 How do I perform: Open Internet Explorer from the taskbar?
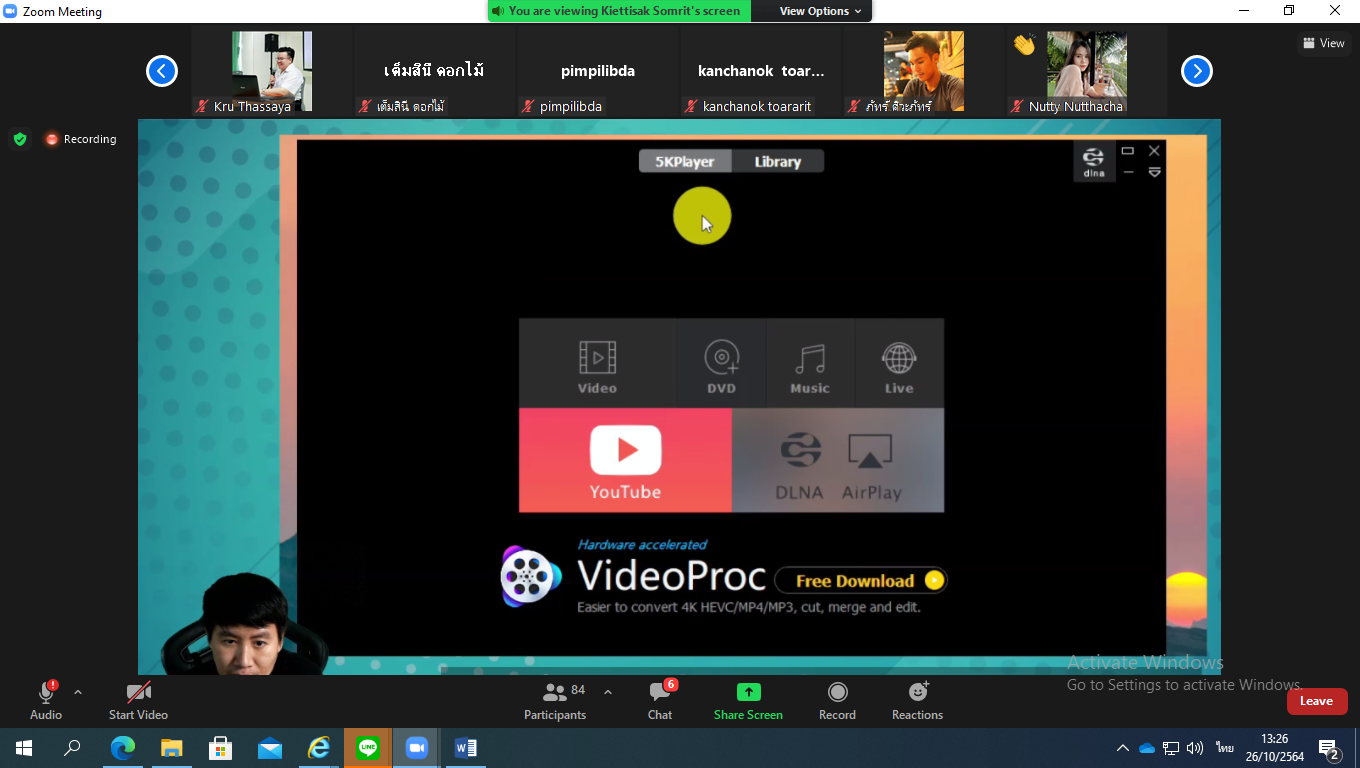[x=319, y=747]
